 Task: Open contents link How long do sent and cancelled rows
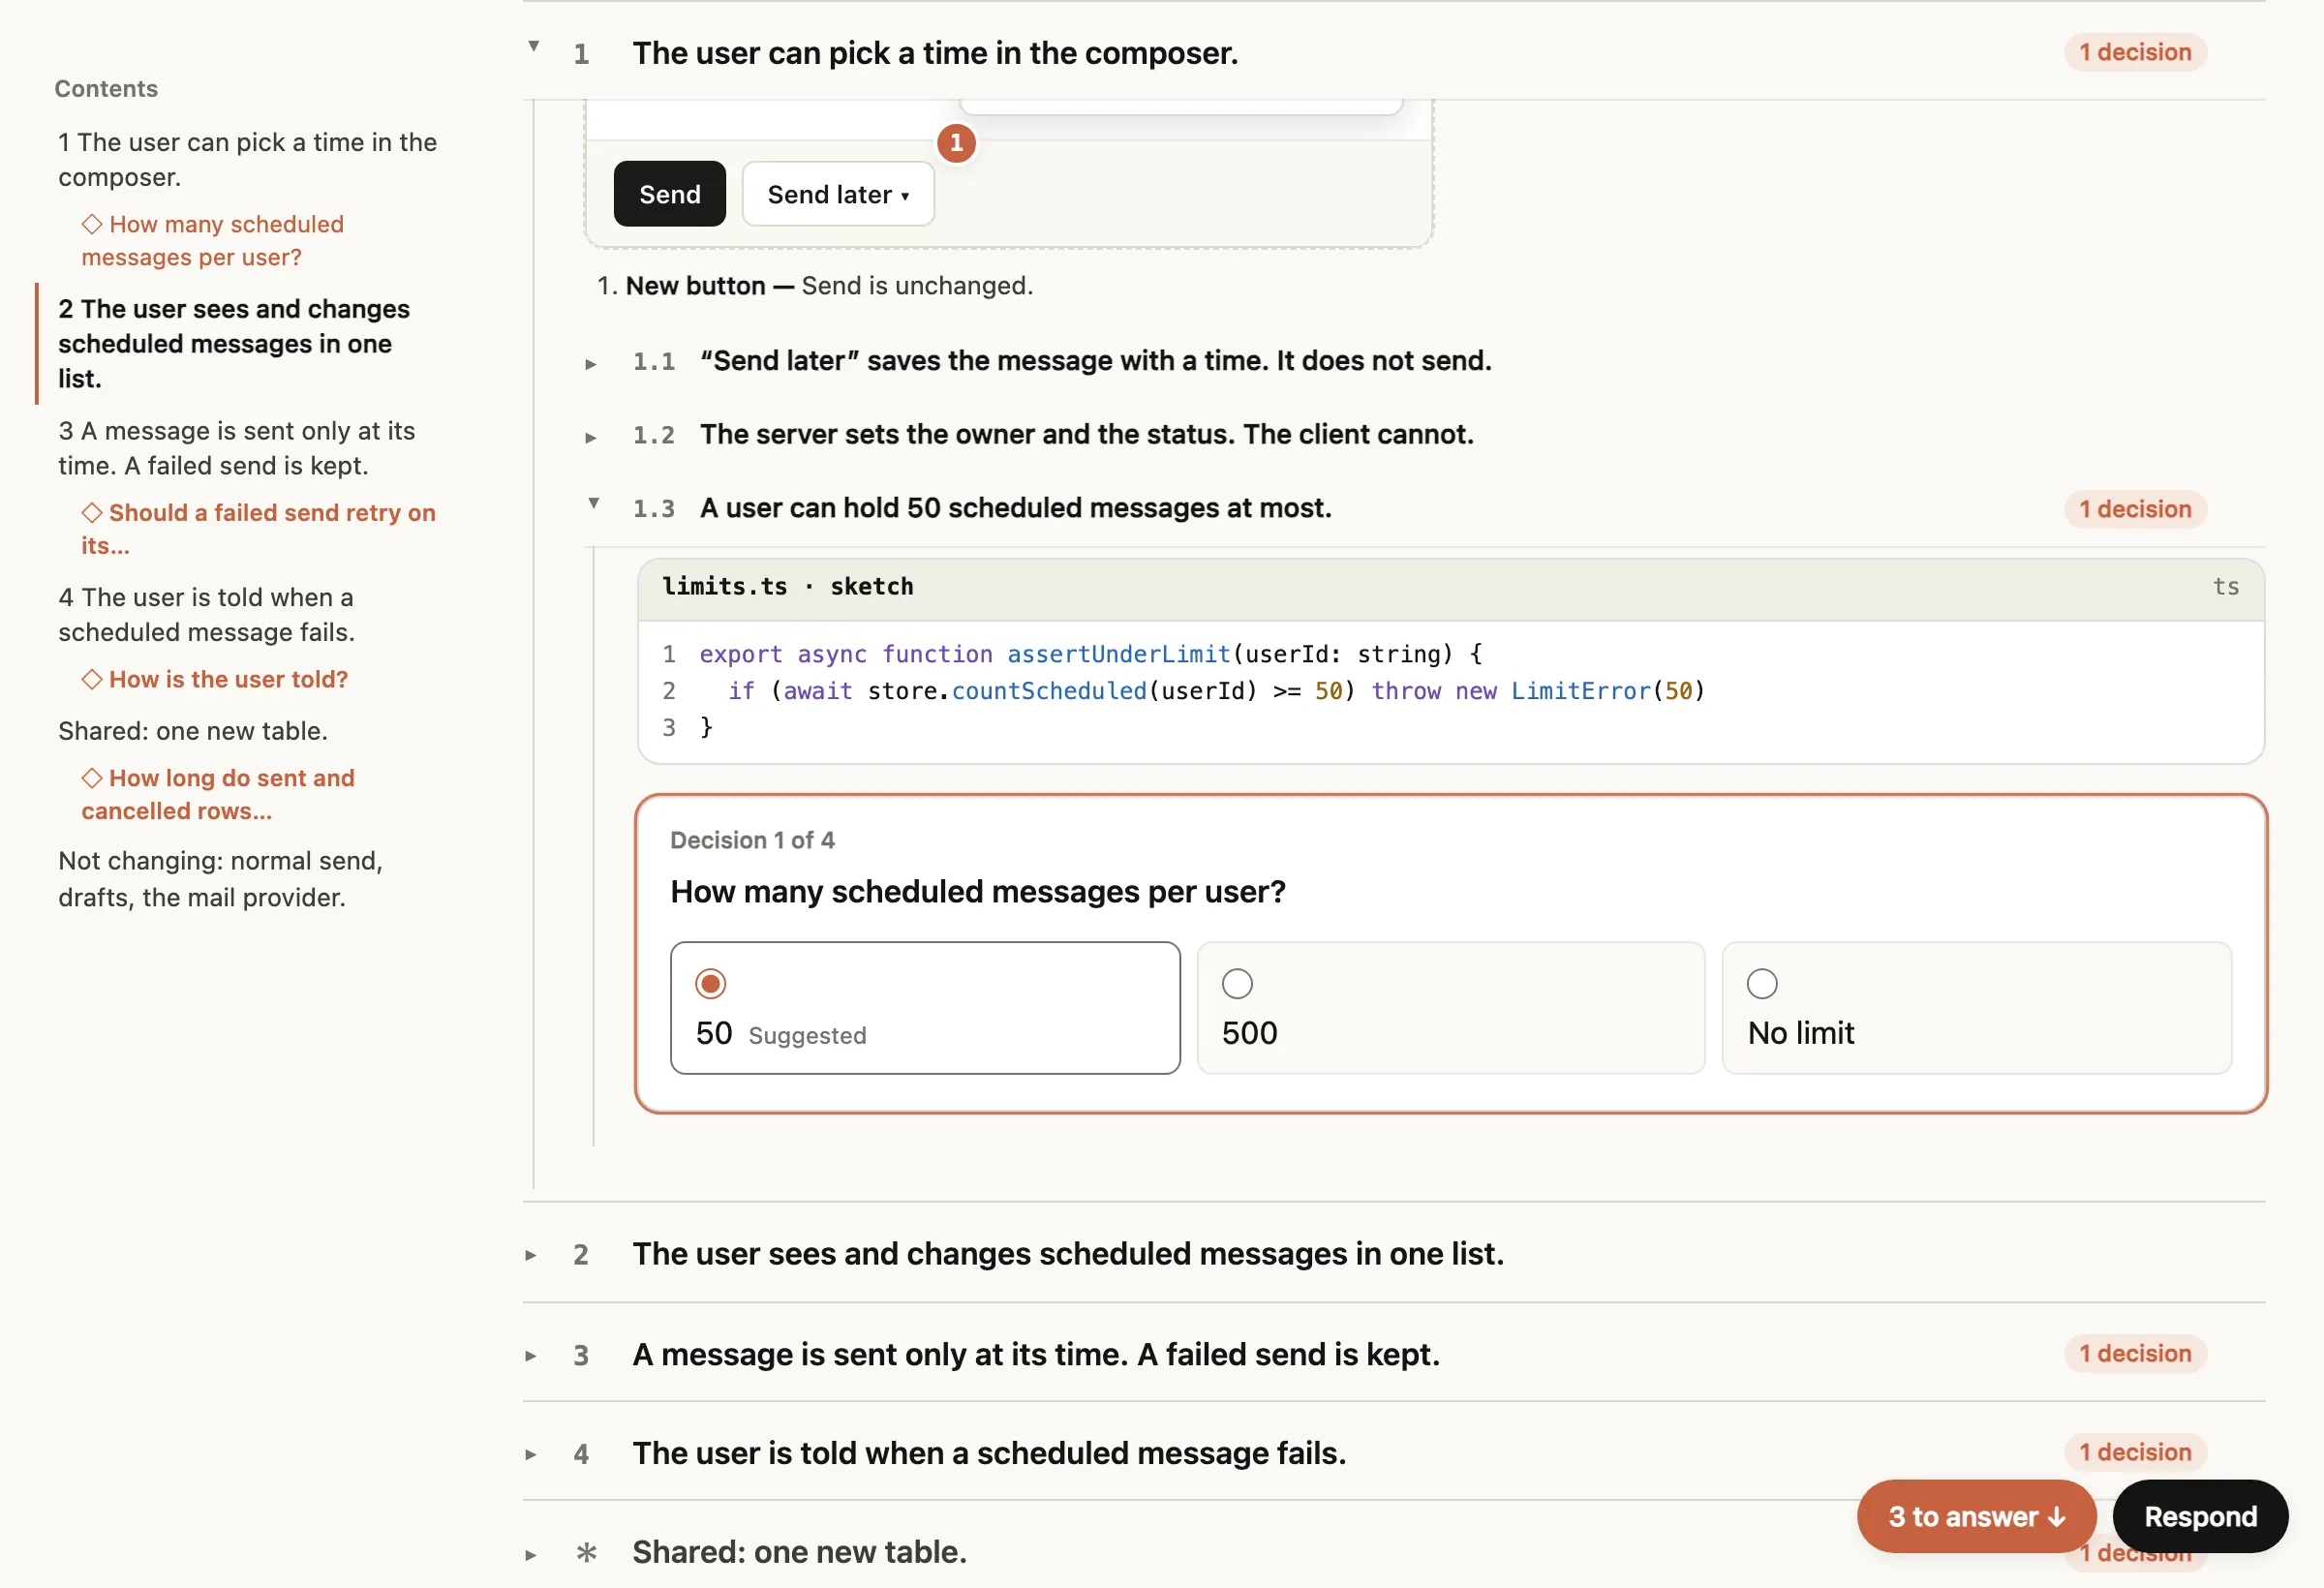coord(218,794)
